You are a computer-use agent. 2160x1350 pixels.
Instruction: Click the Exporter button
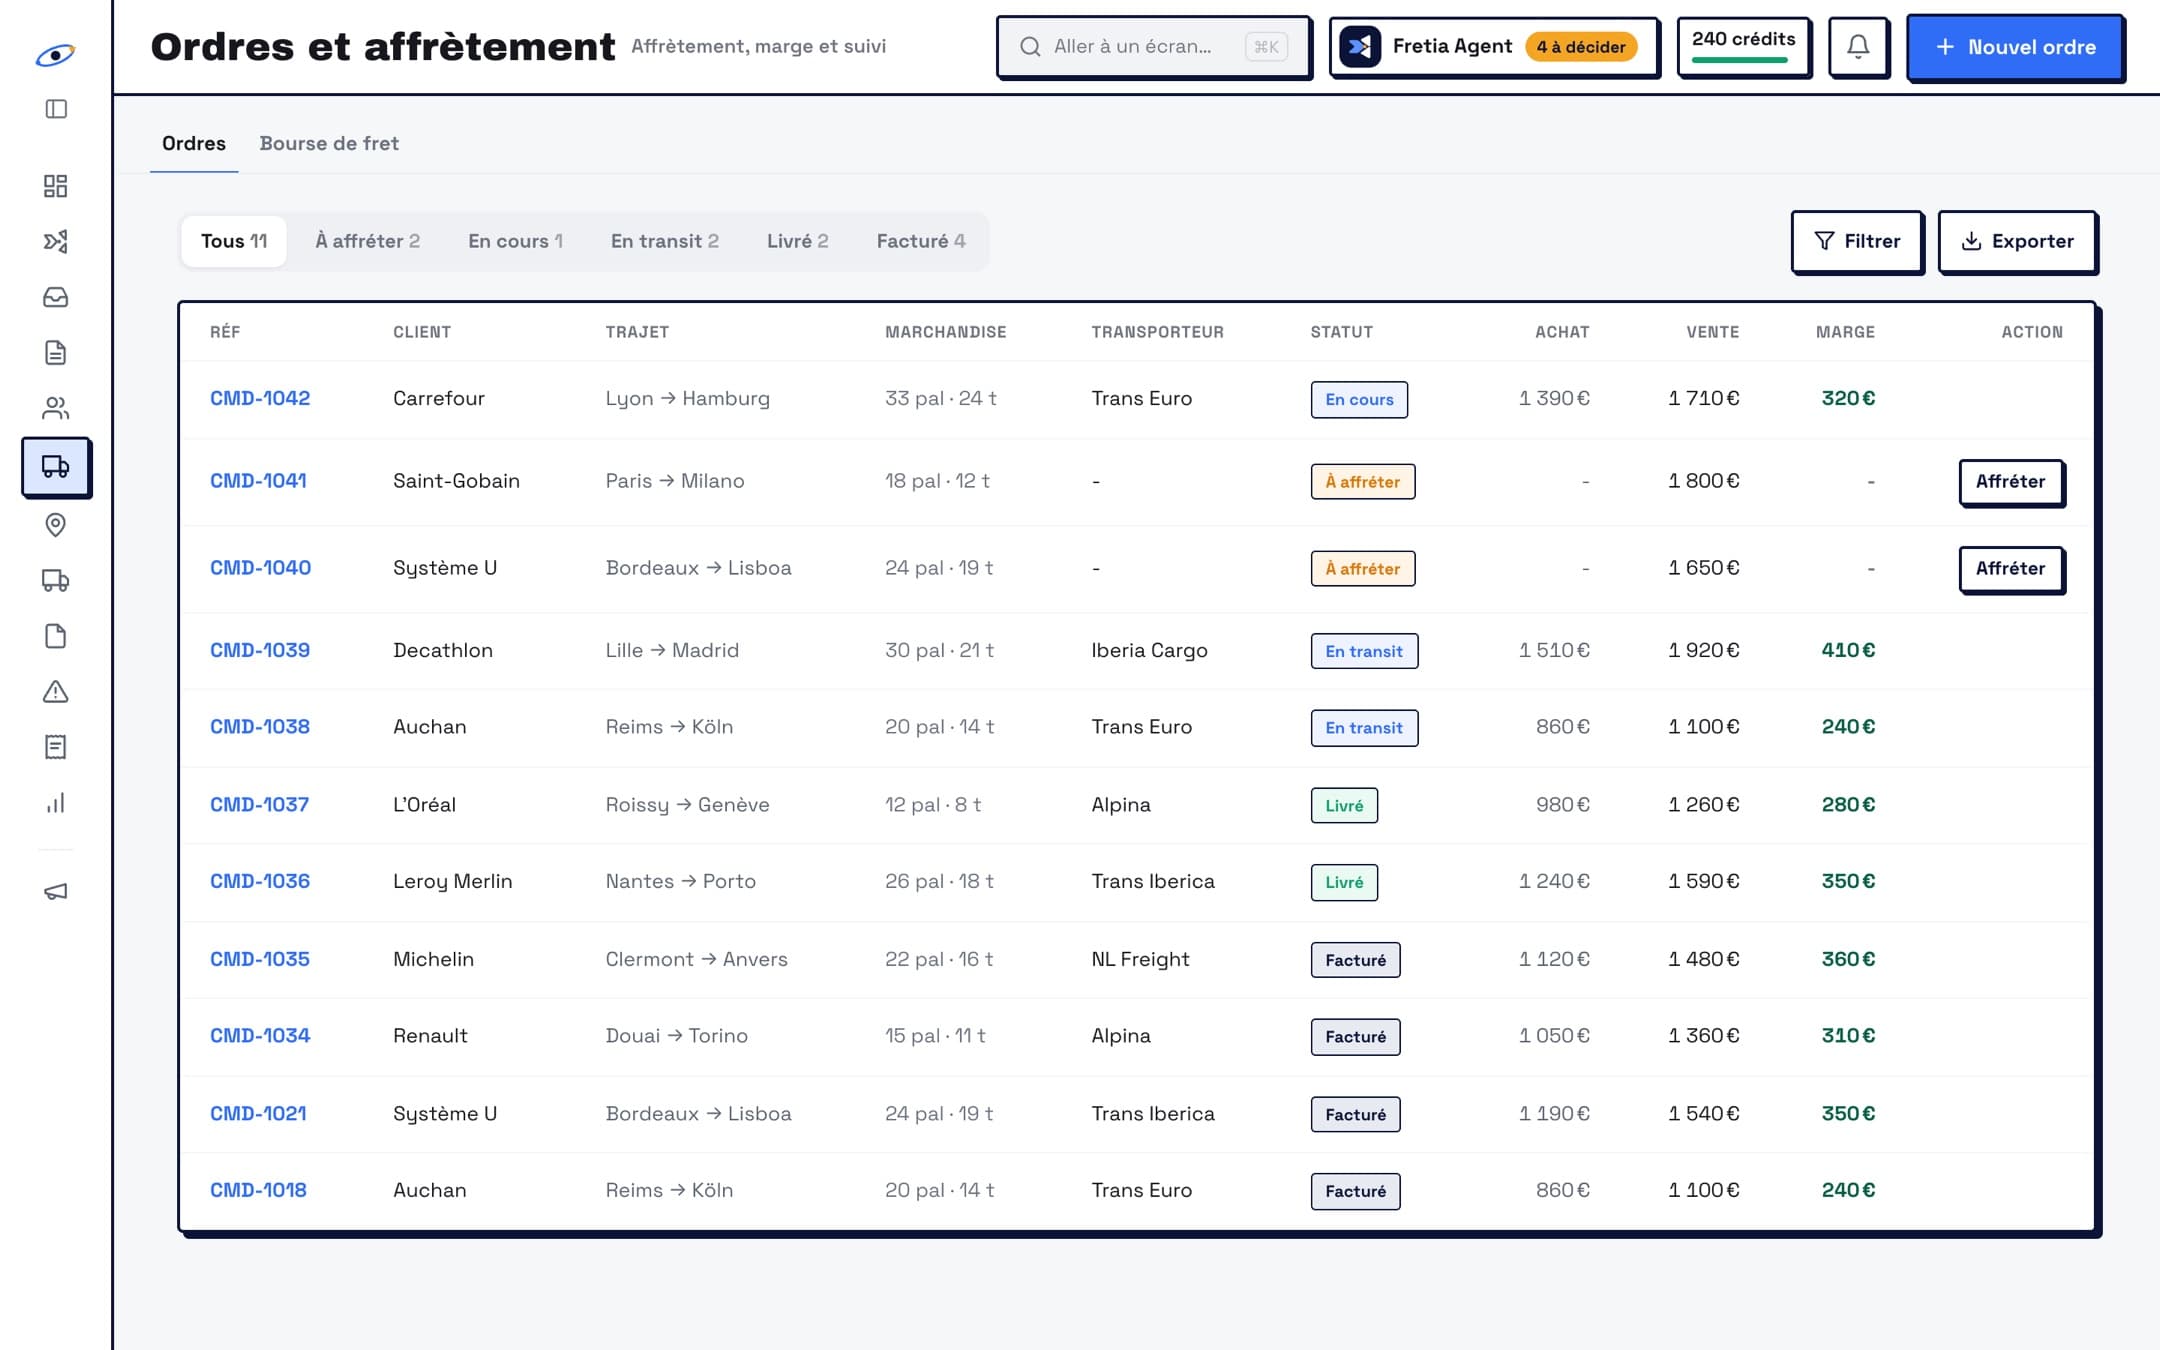(x=2017, y=241)
